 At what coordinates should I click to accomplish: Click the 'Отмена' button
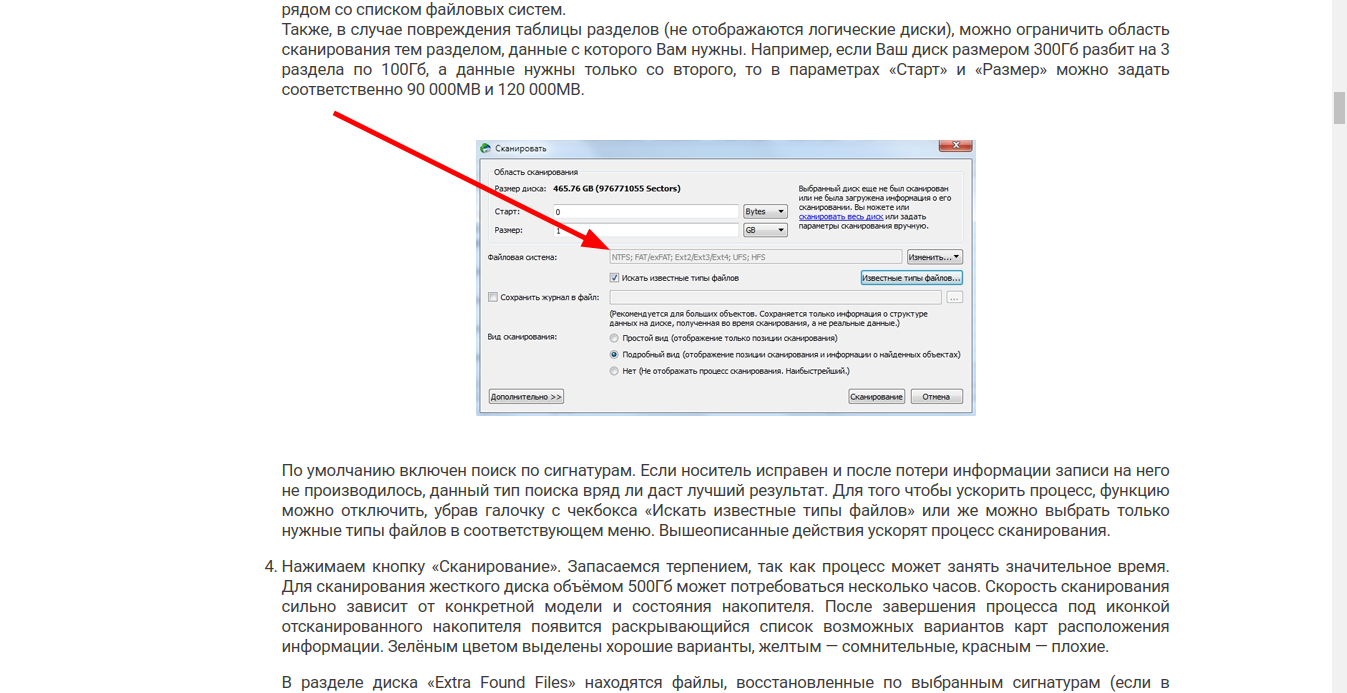pyautogui.click(x=936, y=397)
